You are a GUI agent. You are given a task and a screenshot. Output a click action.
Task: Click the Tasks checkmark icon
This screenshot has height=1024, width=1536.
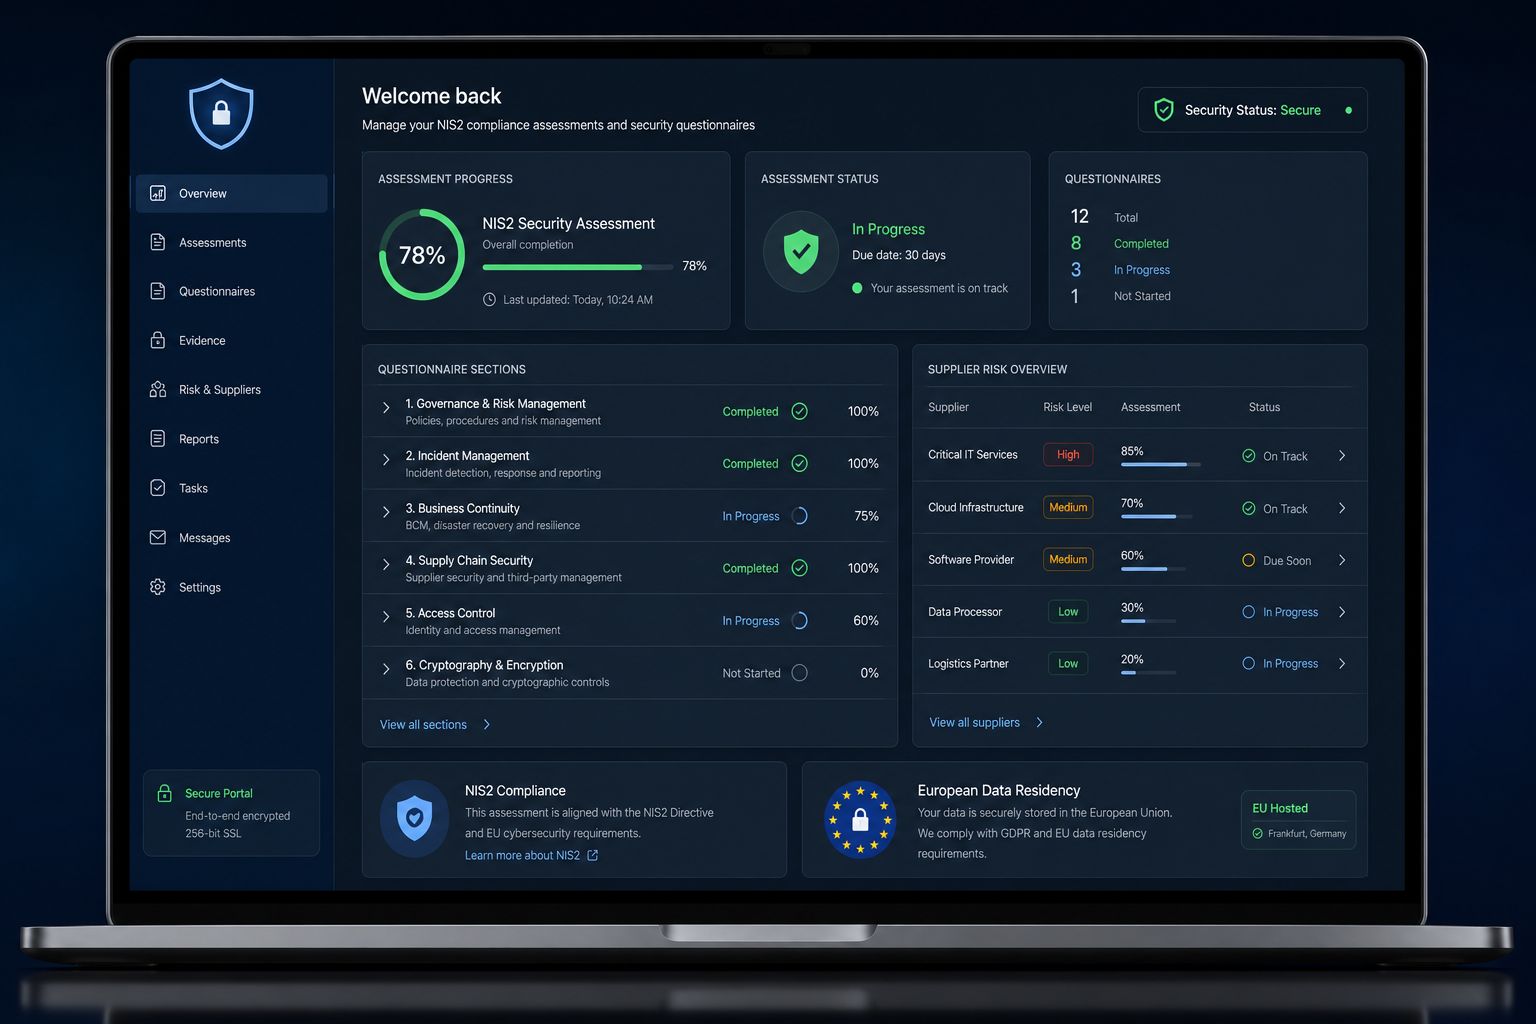point(158,488)
